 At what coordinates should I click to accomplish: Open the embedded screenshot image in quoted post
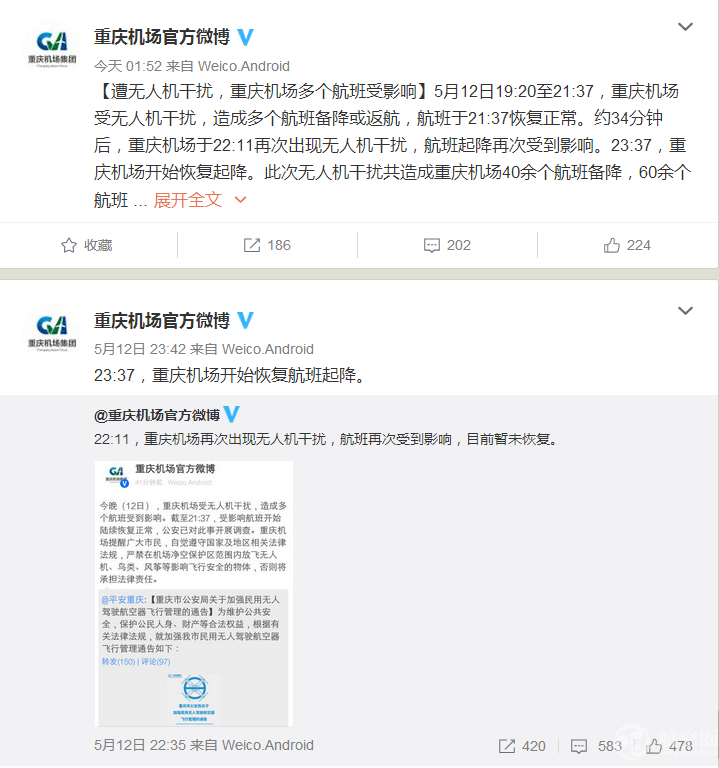(194, 593)
